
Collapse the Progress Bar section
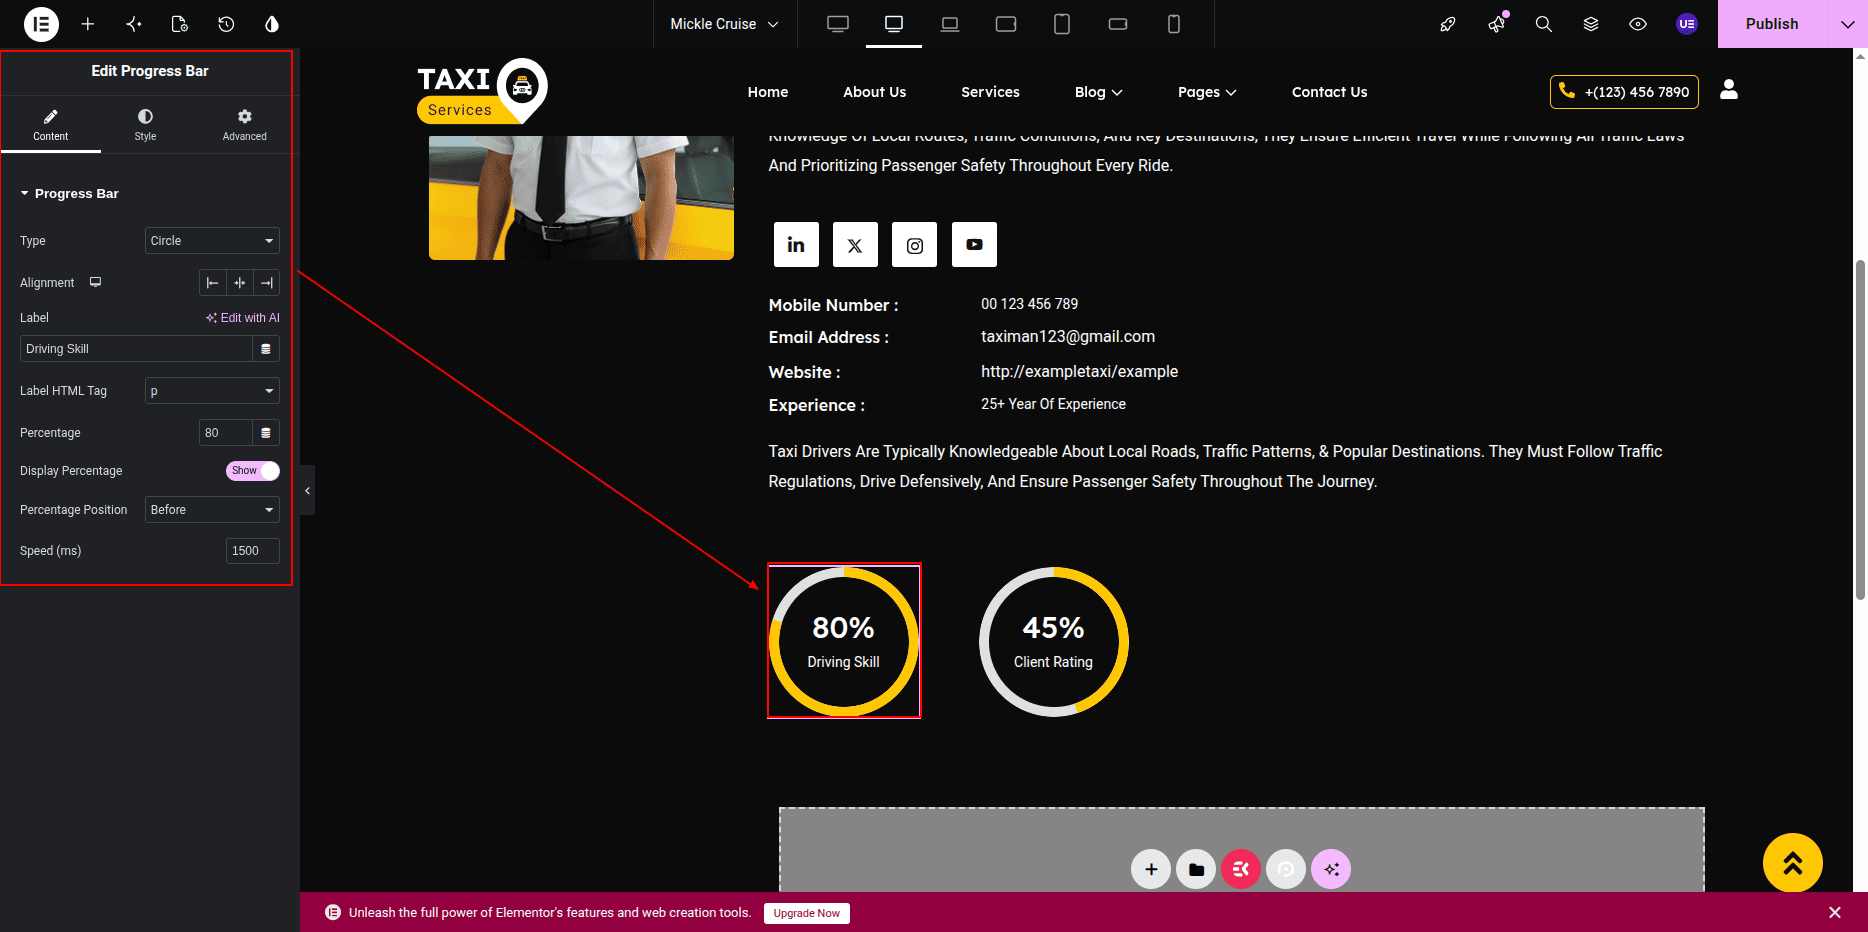point(69,194)
